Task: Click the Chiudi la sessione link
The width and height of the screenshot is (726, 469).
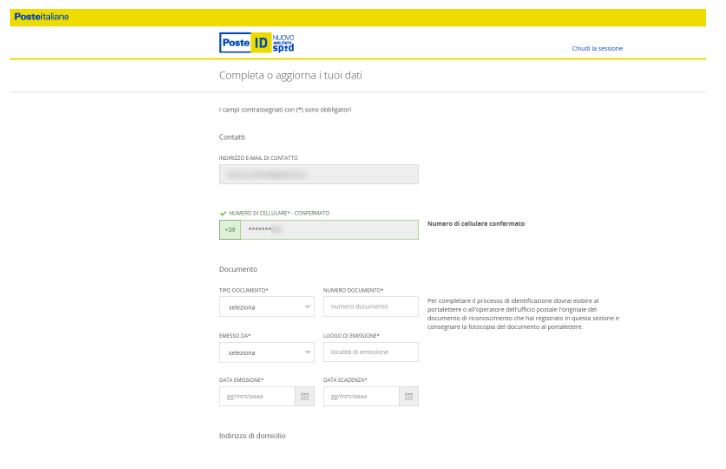Action: coord(596,48)
